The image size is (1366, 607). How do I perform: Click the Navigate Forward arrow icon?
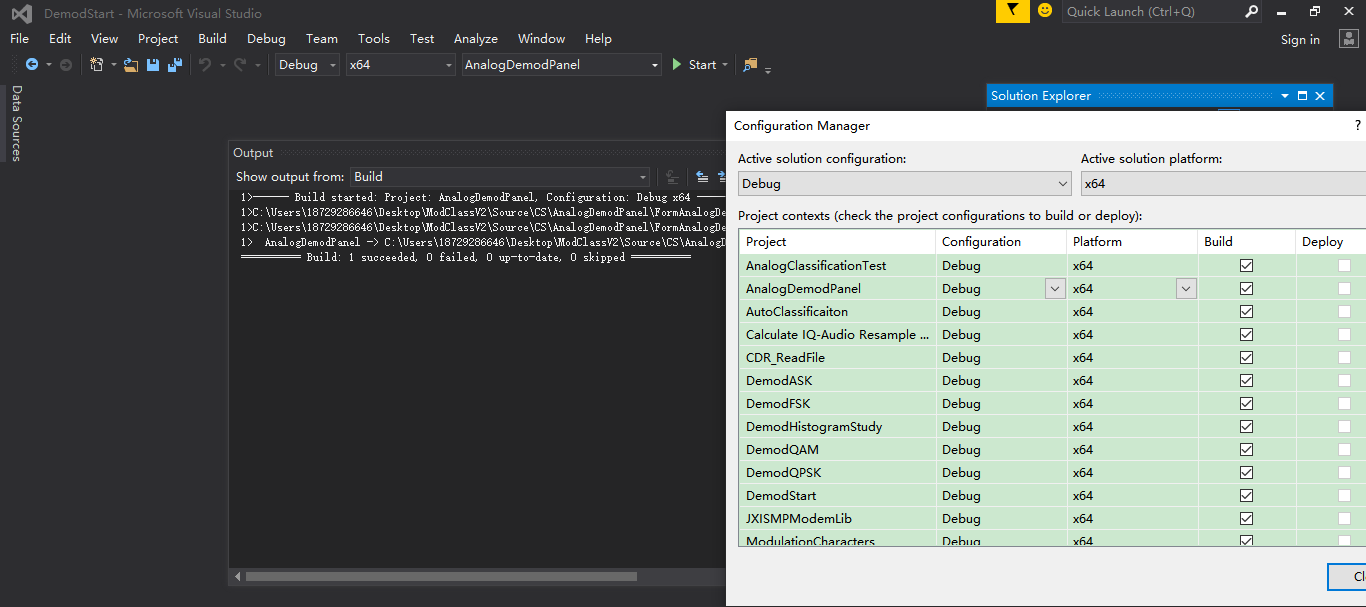coord(66,64)
